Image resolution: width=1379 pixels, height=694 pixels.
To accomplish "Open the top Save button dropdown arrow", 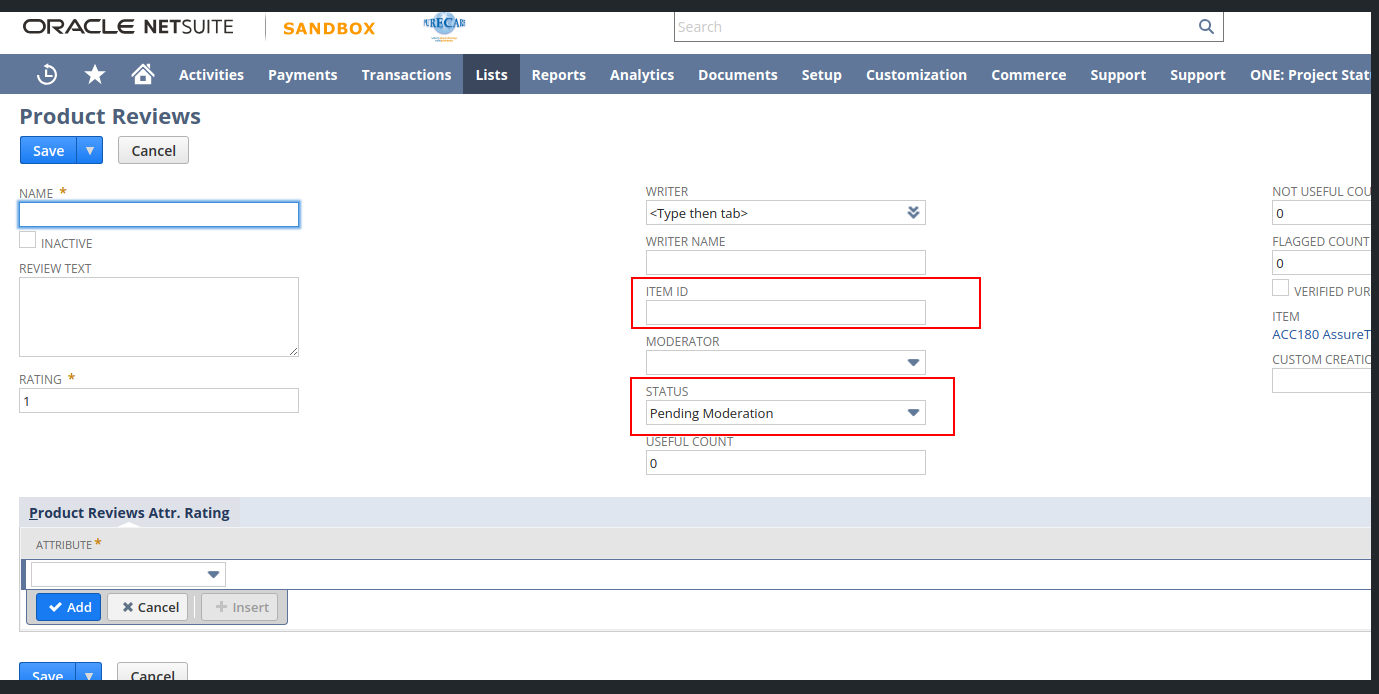I will [90, 151].
